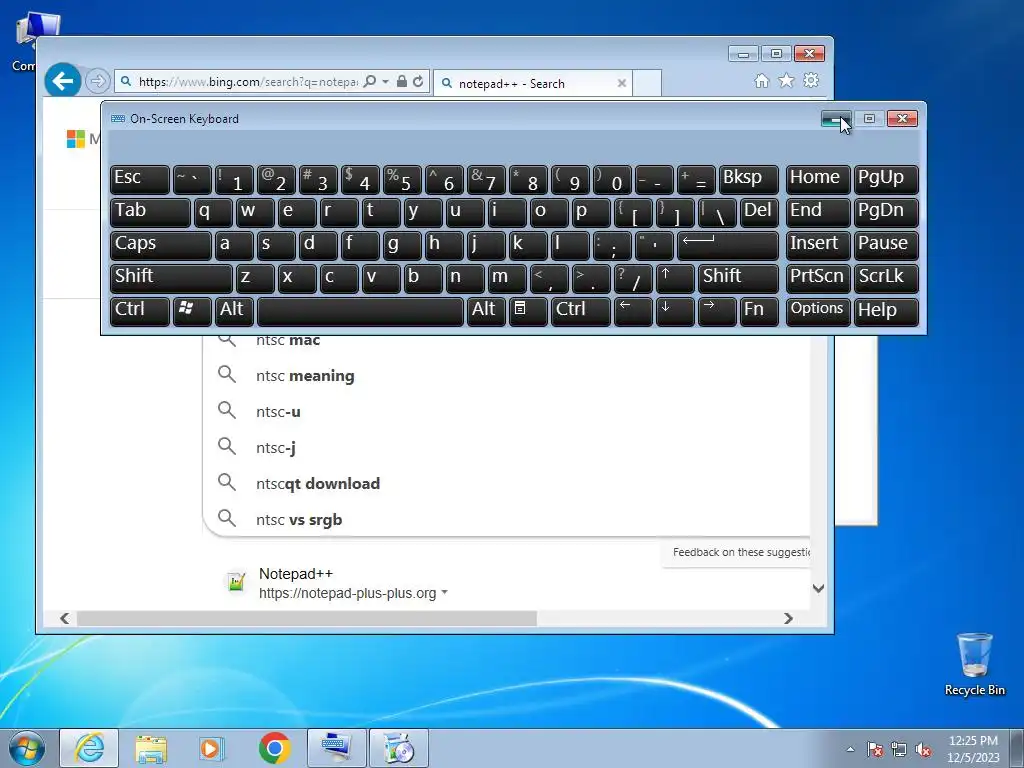This screenshot has width=1024, height=768.
Task: Launch Windows Media Player from taskbar
Action: [211, 748]
